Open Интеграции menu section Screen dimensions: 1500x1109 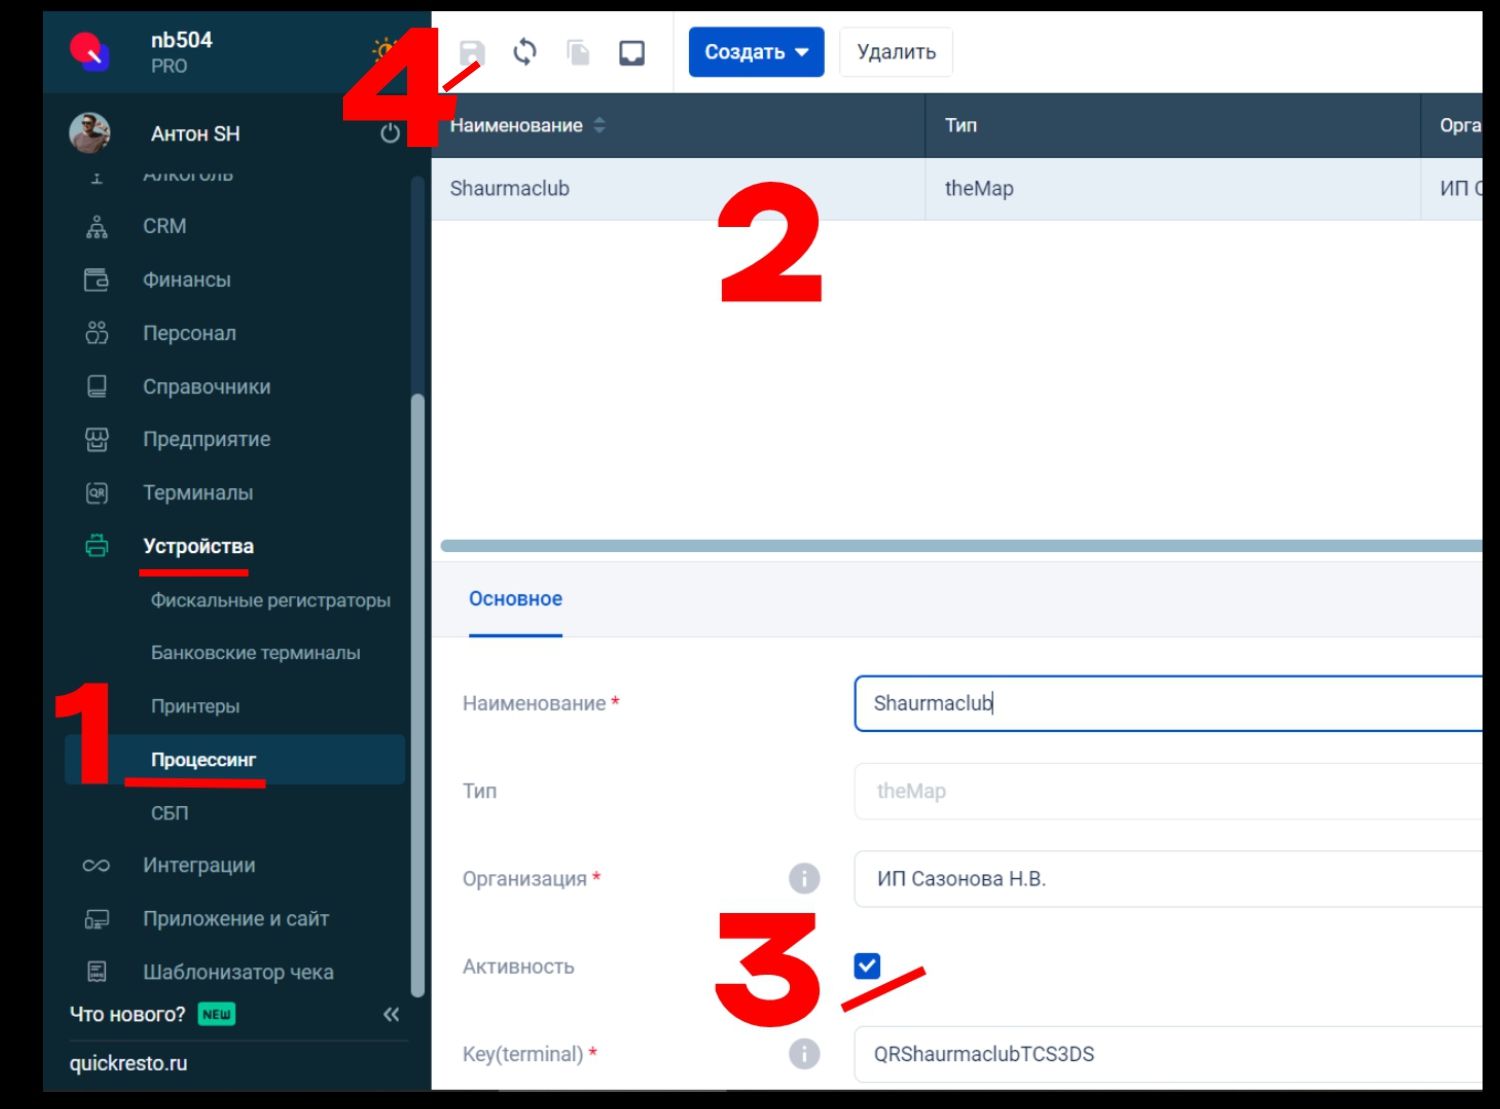click(198, 865)
